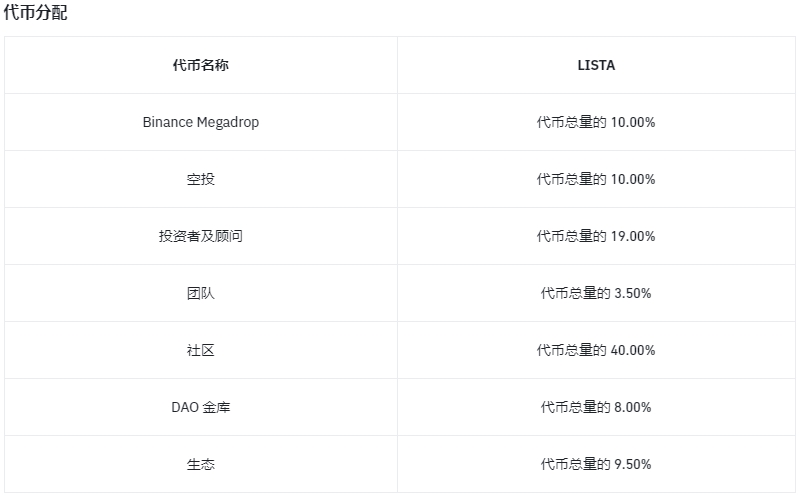Select the DAO 金库 row label

[x=200, y=407]
